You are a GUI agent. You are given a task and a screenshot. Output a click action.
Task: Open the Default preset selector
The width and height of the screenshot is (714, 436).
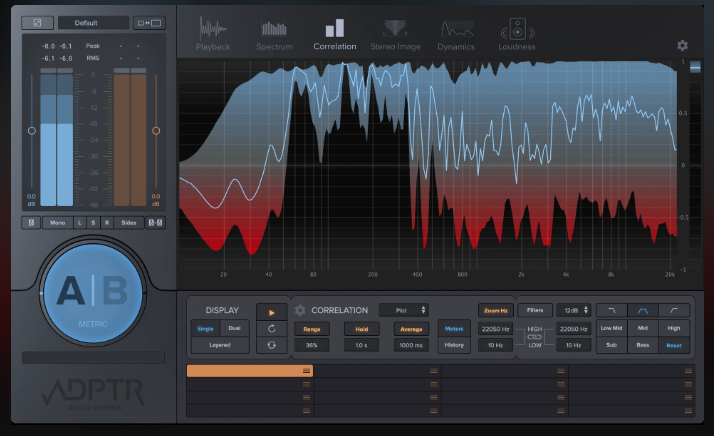93,22
